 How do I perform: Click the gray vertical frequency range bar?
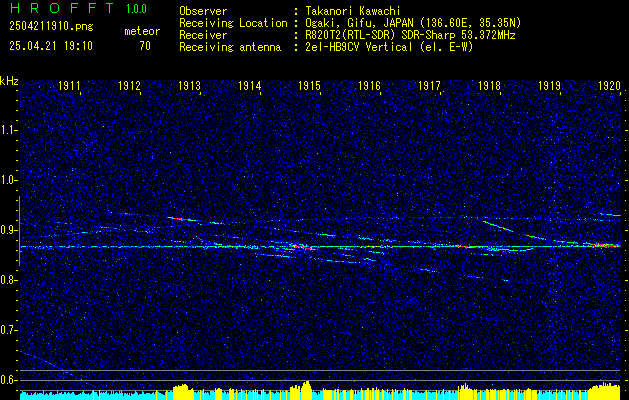pyautogui.click(x=19, y=231)
